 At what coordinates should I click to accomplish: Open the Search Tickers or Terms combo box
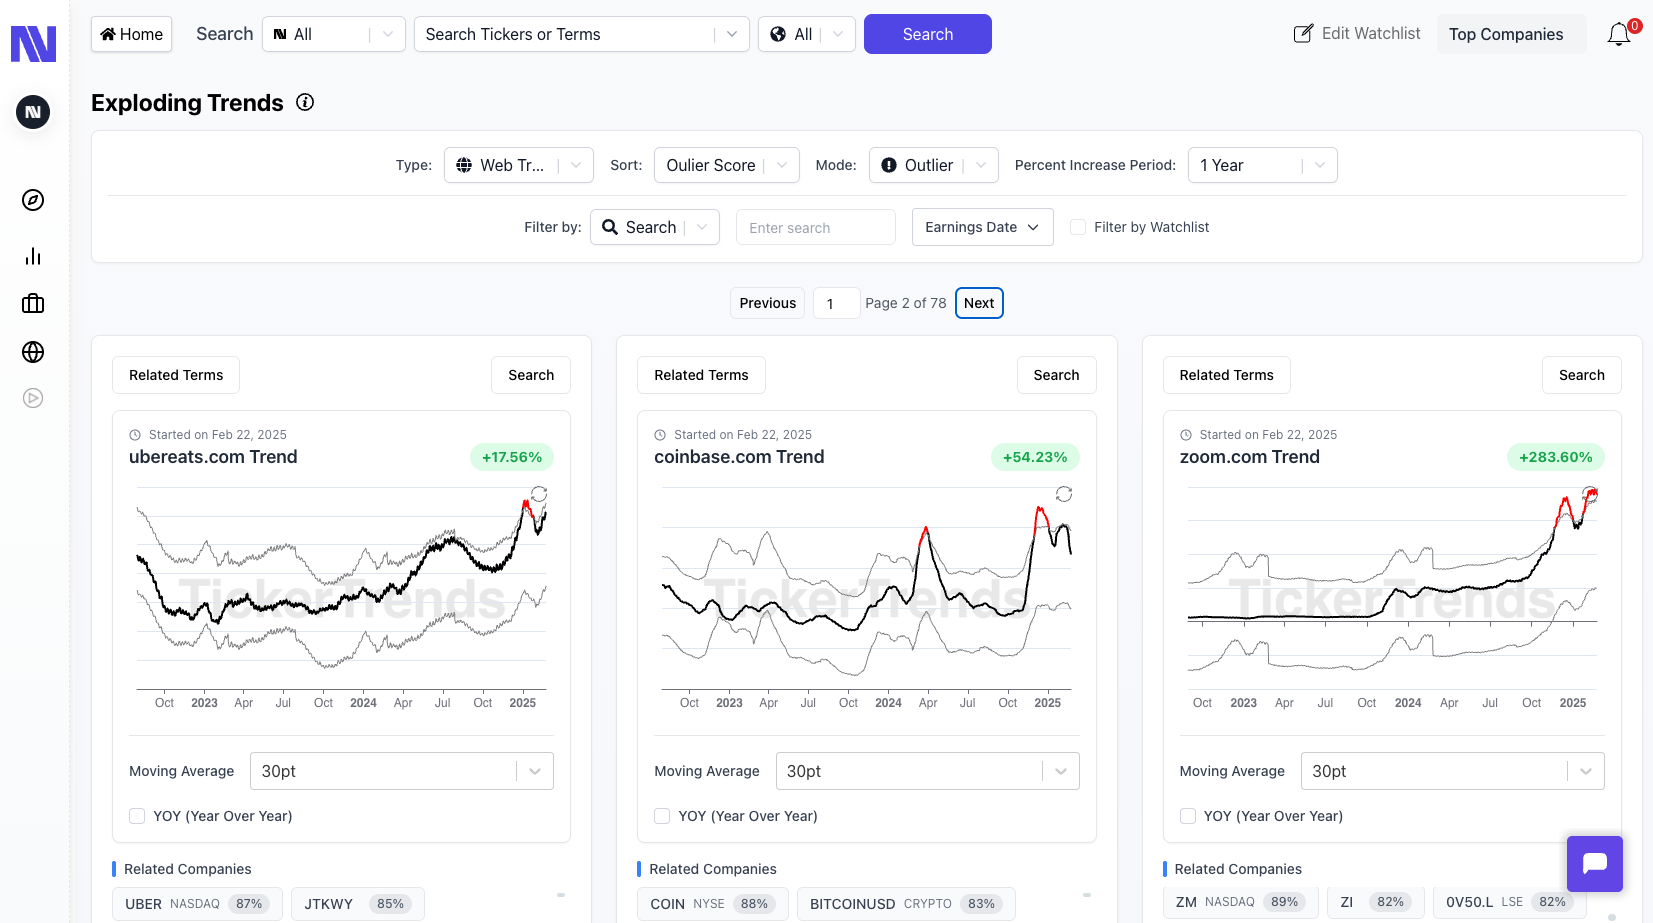[582, 34]
